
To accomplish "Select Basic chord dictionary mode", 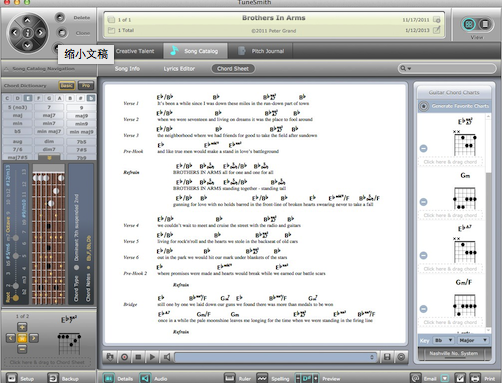I will click(x=67, y=86).
